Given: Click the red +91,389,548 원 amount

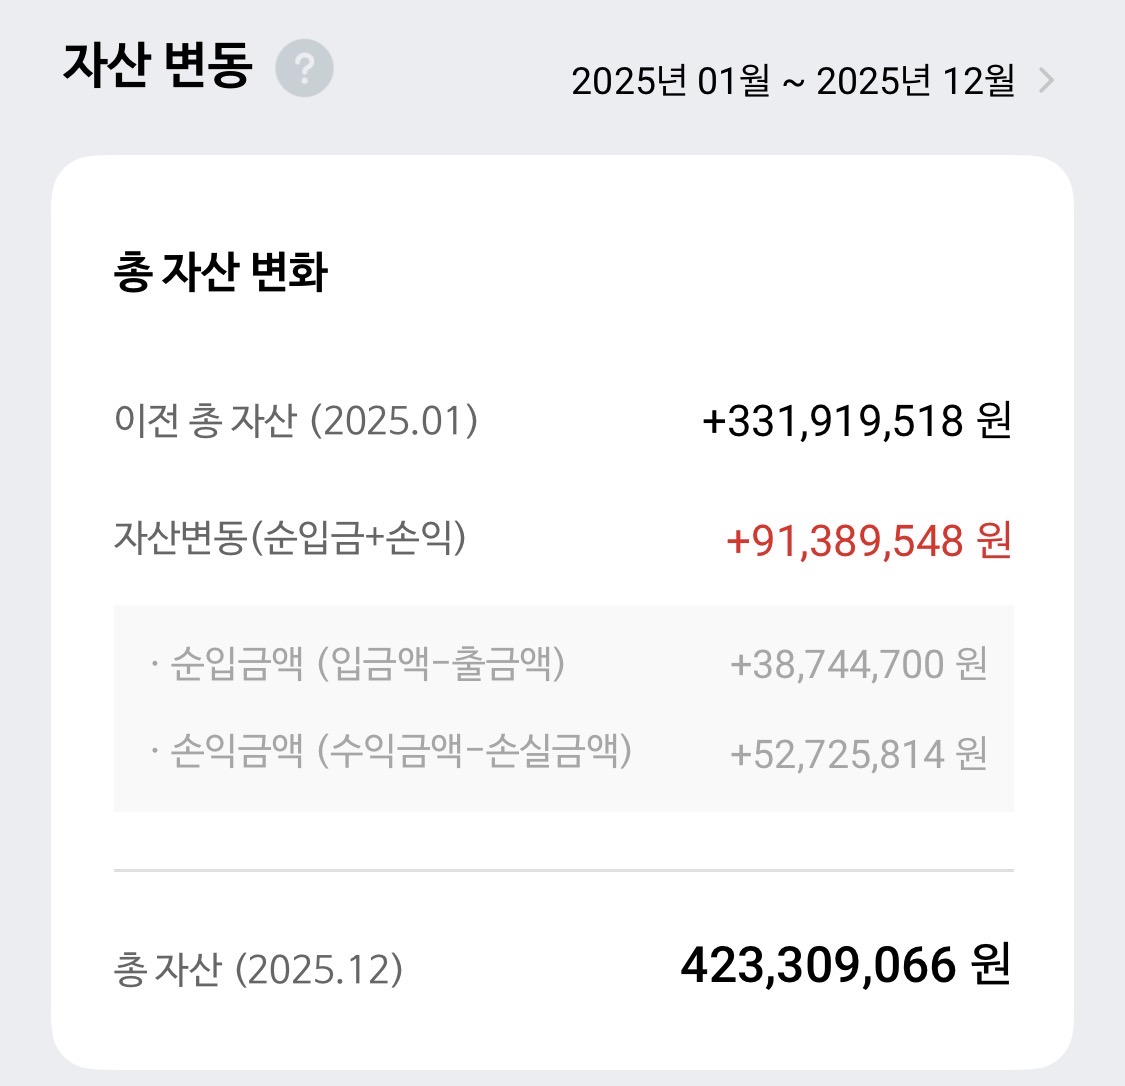Looking at the screenshot, I should (x=868, y=541).
